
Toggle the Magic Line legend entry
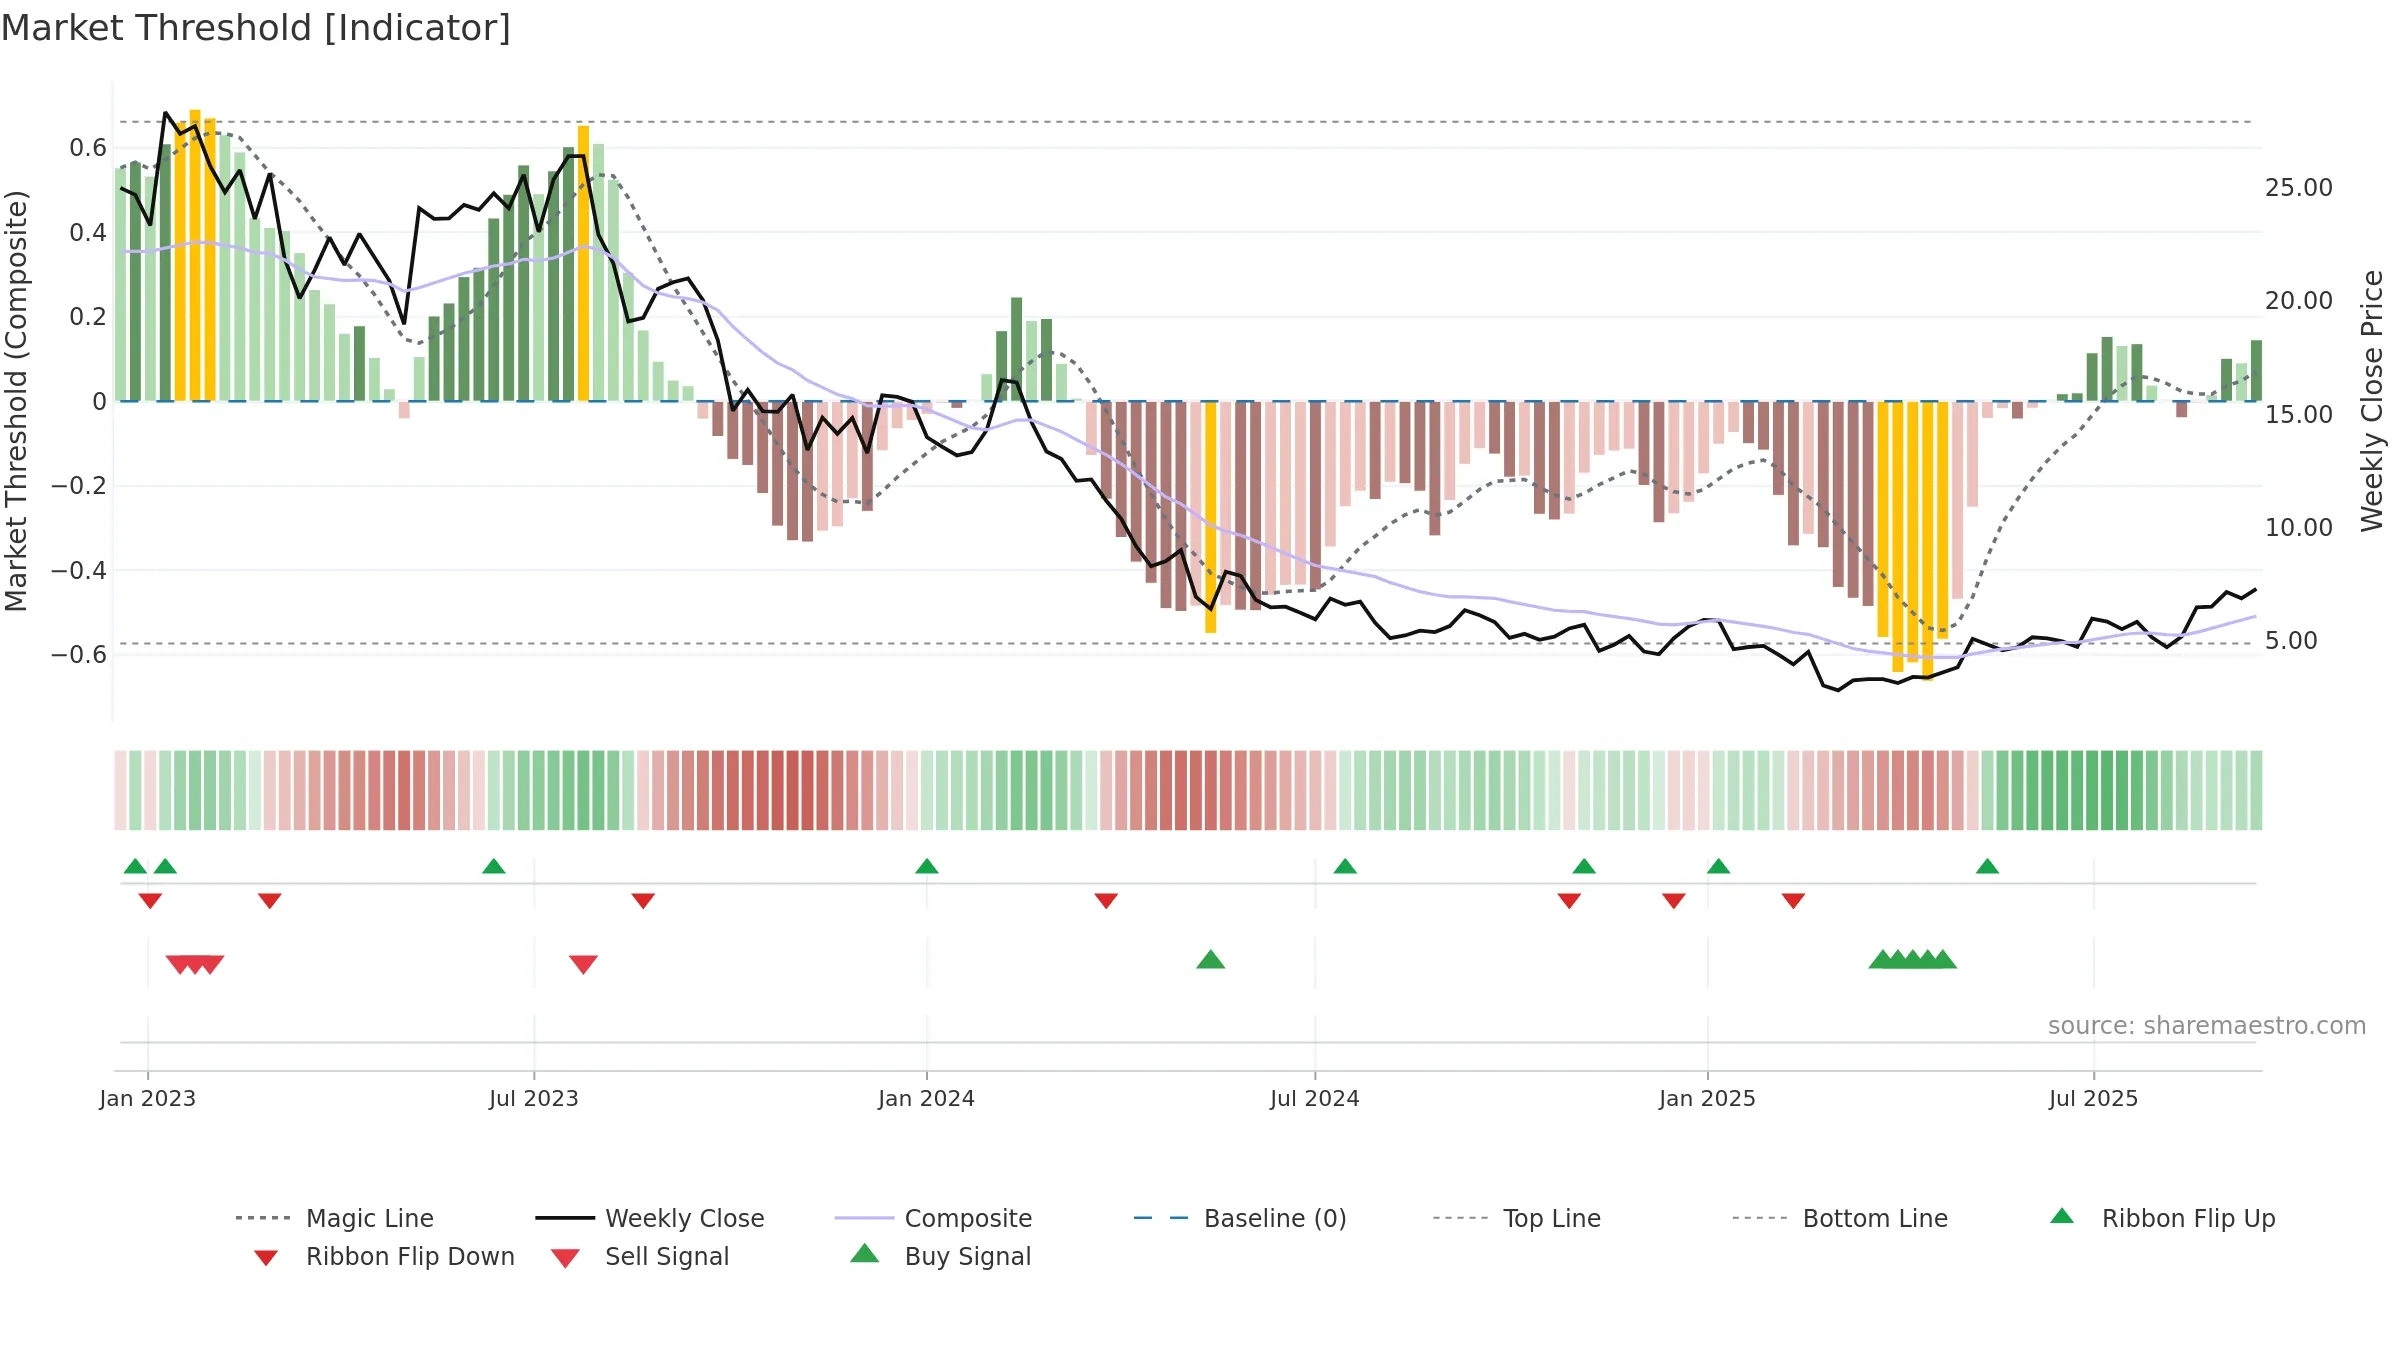point(334,1218)
